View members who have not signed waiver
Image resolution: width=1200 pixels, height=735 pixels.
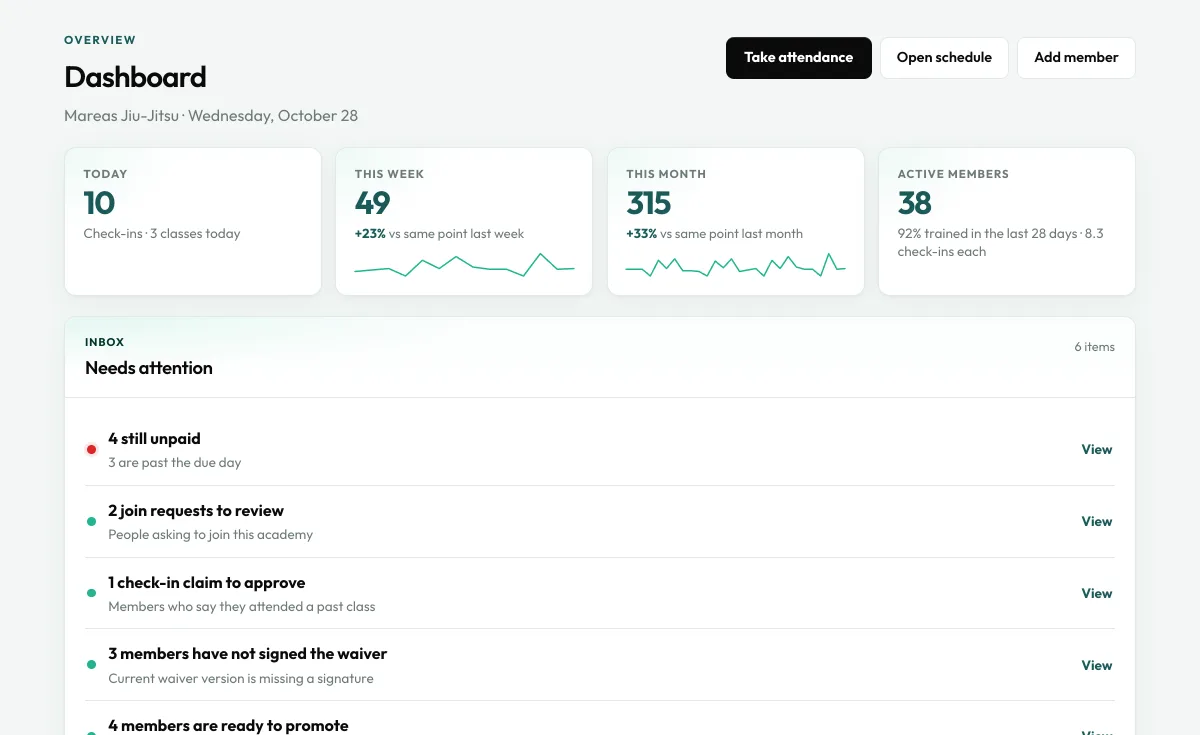1097,666
